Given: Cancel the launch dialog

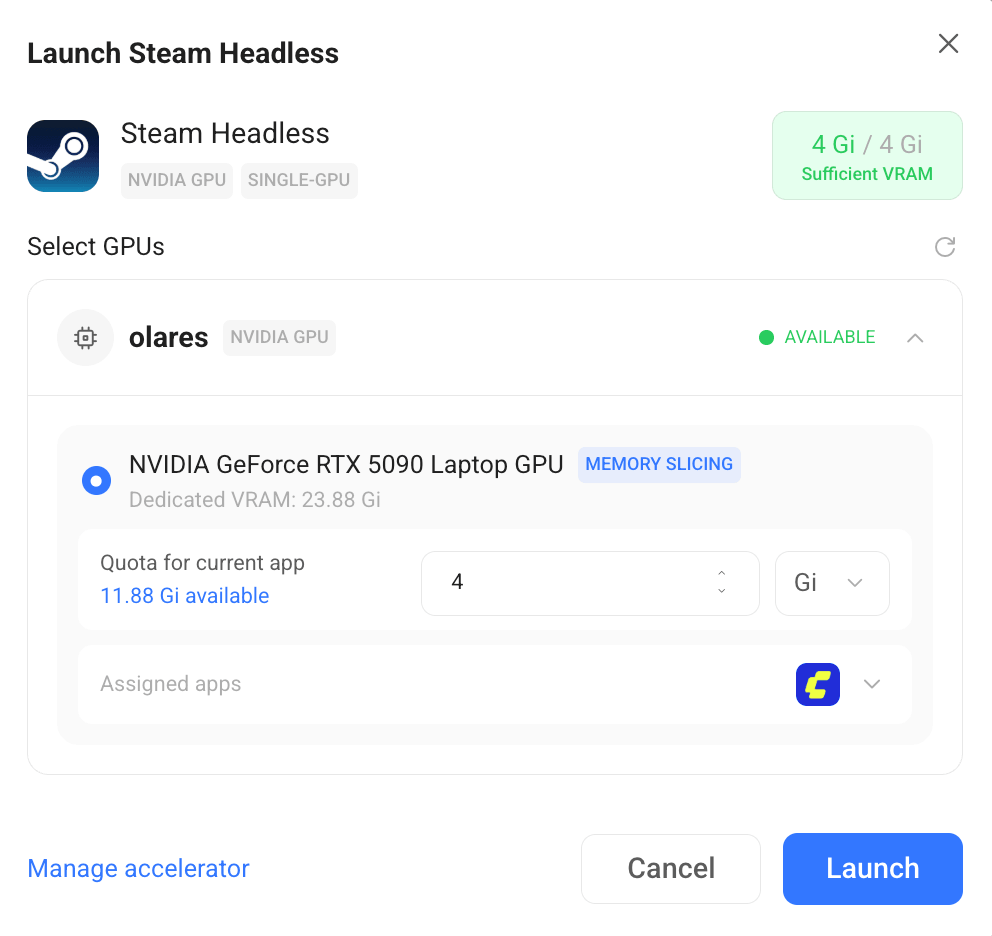Looking at the screenshot, I should [x=671, y=868].
